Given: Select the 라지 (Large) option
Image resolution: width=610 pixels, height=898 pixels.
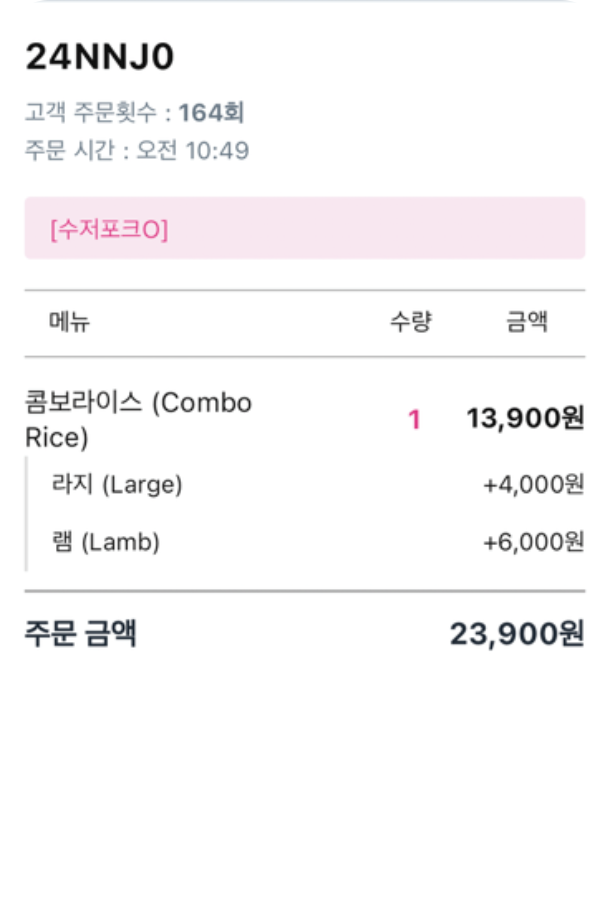Looking at the screenshot, I should tap(116, 485).
